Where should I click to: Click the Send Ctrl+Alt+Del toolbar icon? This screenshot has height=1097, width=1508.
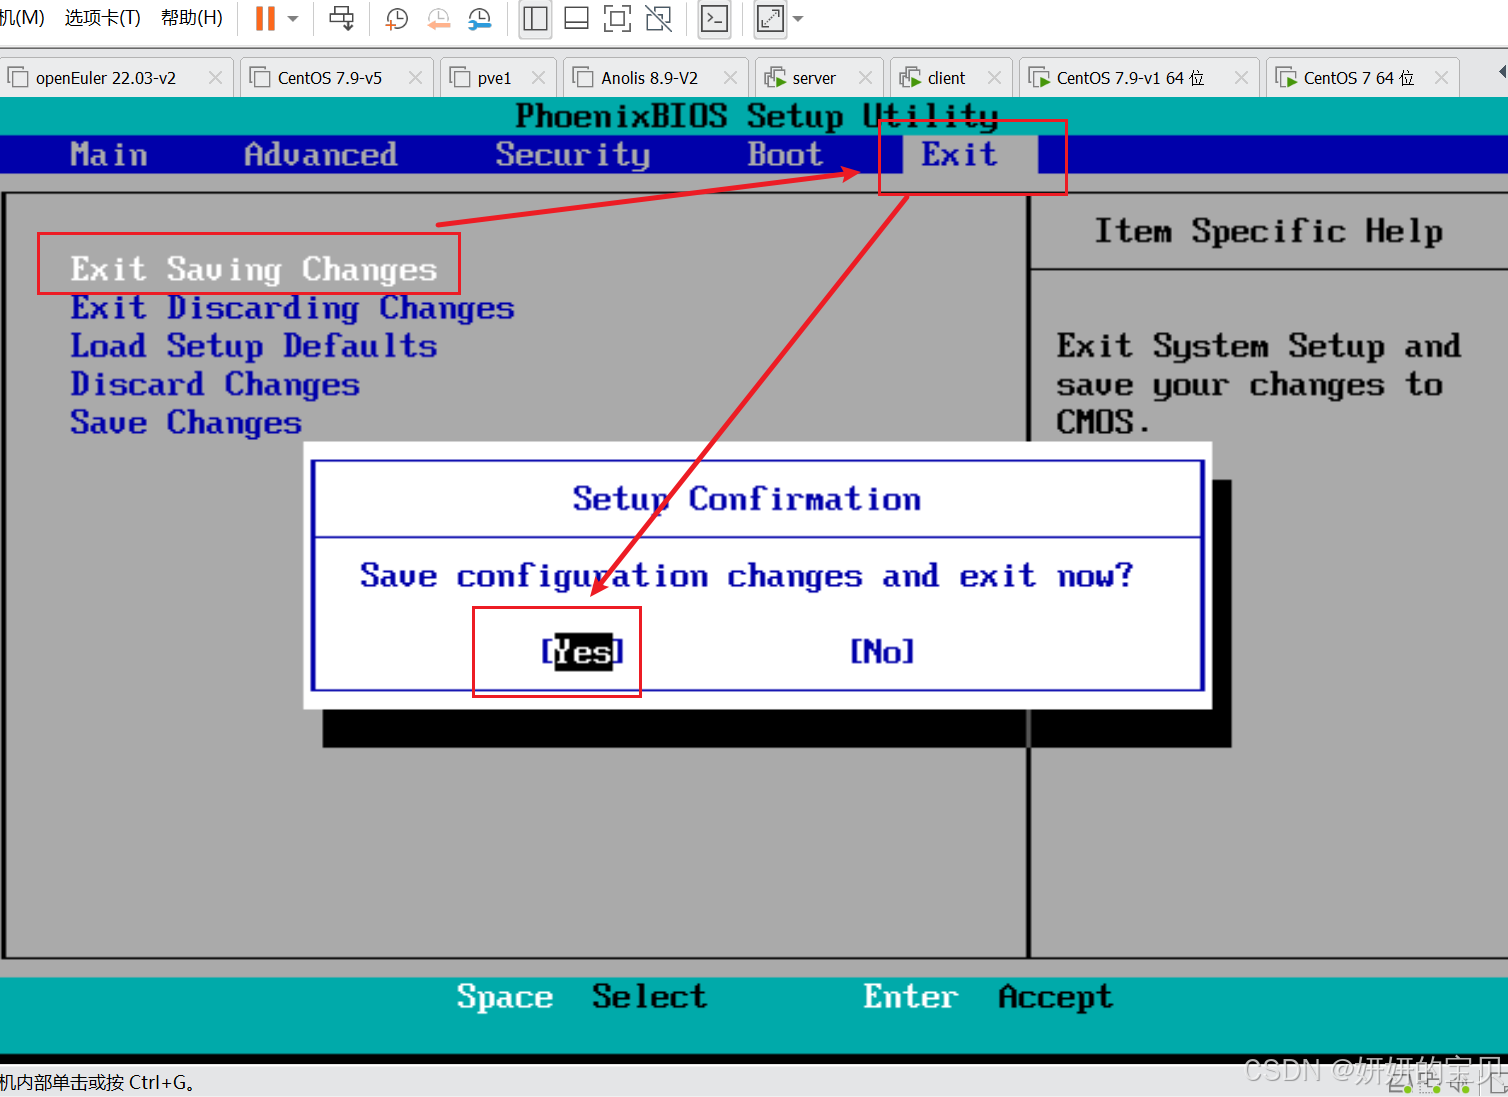(342, 18)
